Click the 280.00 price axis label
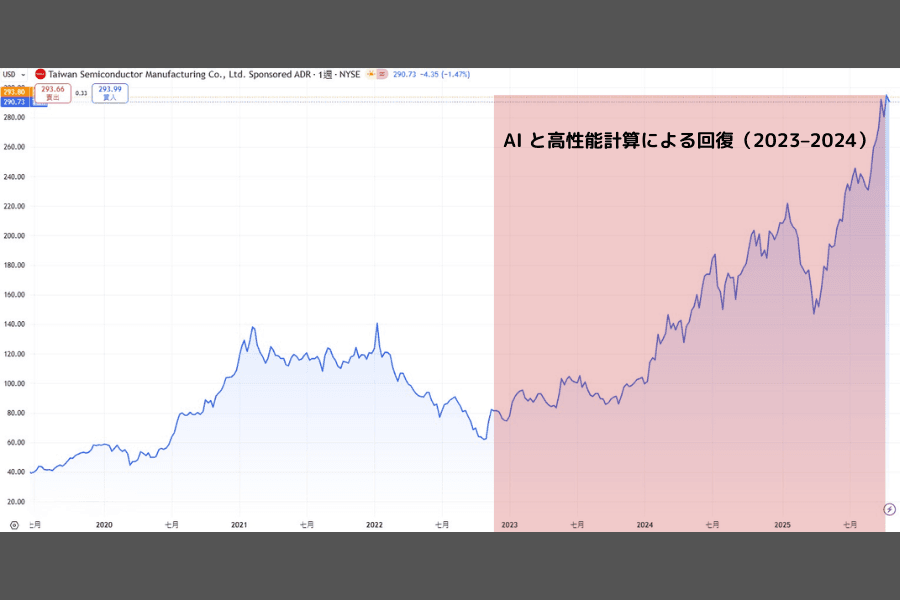Viewport: 900px width, 600px height. pyautogui.click(x=14, y=118)
